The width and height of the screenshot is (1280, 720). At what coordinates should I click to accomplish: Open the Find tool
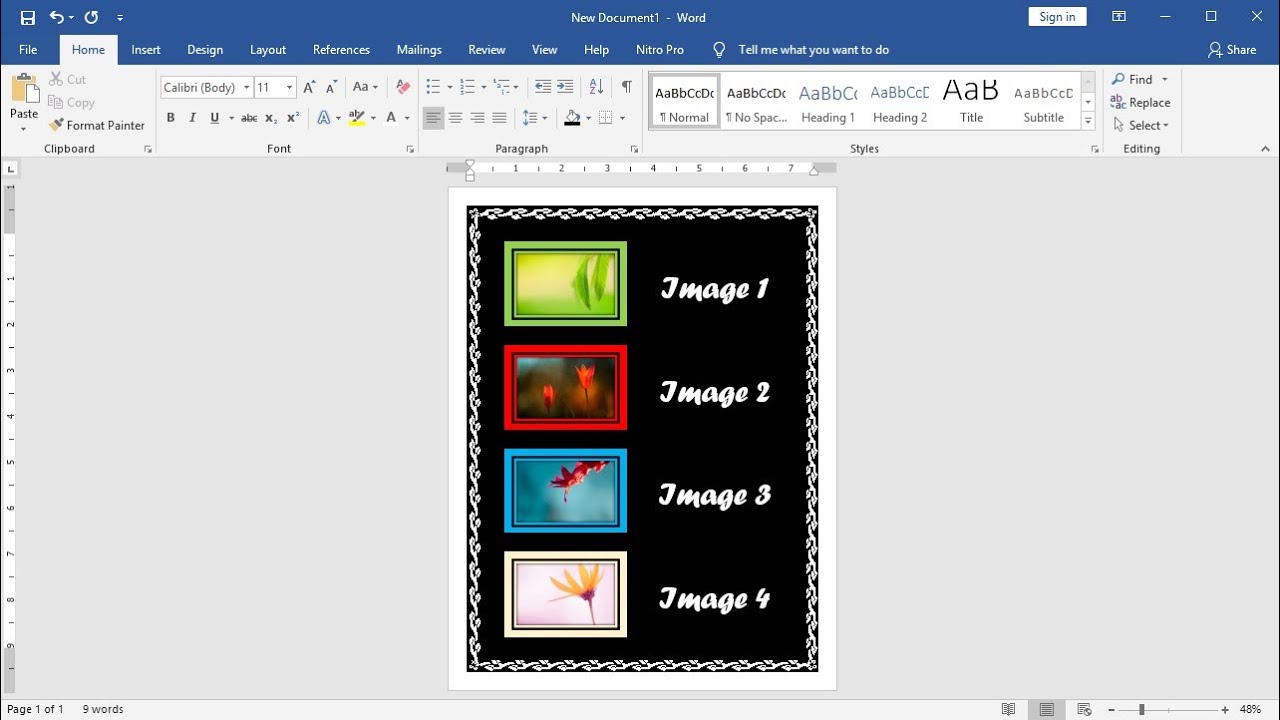pyautogui.click(x=1133, y=79)
